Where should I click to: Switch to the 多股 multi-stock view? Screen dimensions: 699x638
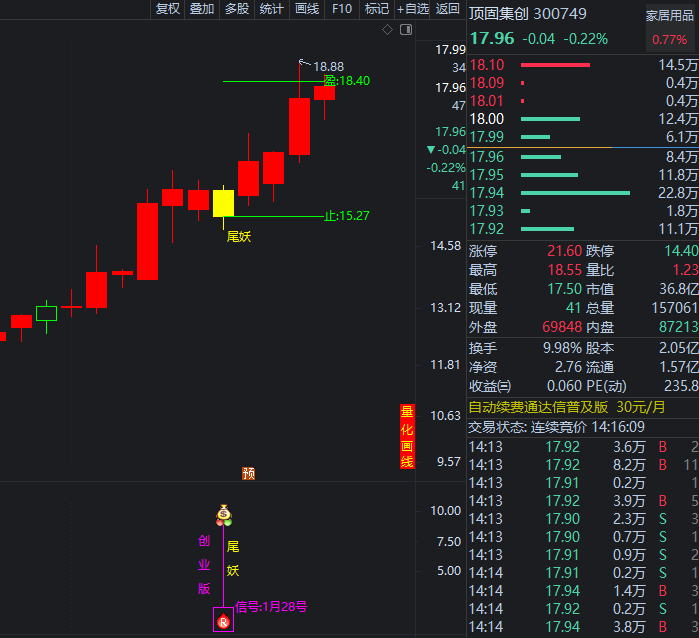click(237, 9)
